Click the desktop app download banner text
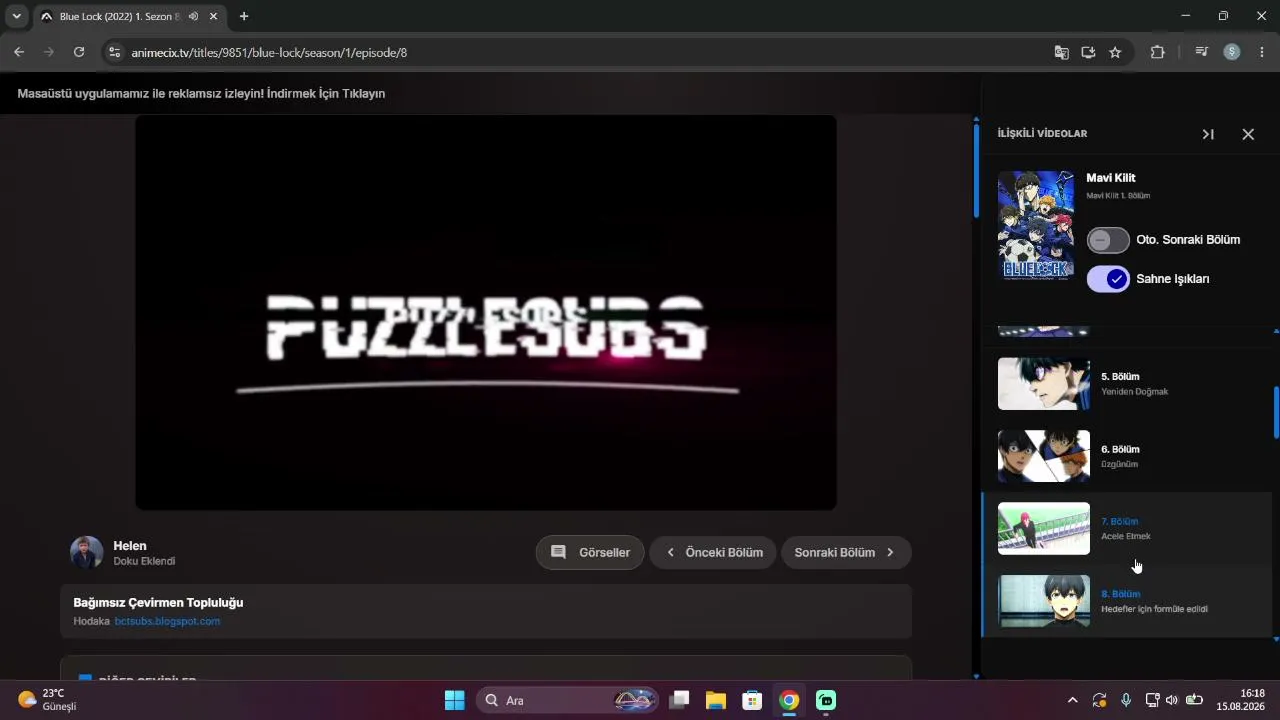The image size is (1280, 720). [x=201, y=94]
